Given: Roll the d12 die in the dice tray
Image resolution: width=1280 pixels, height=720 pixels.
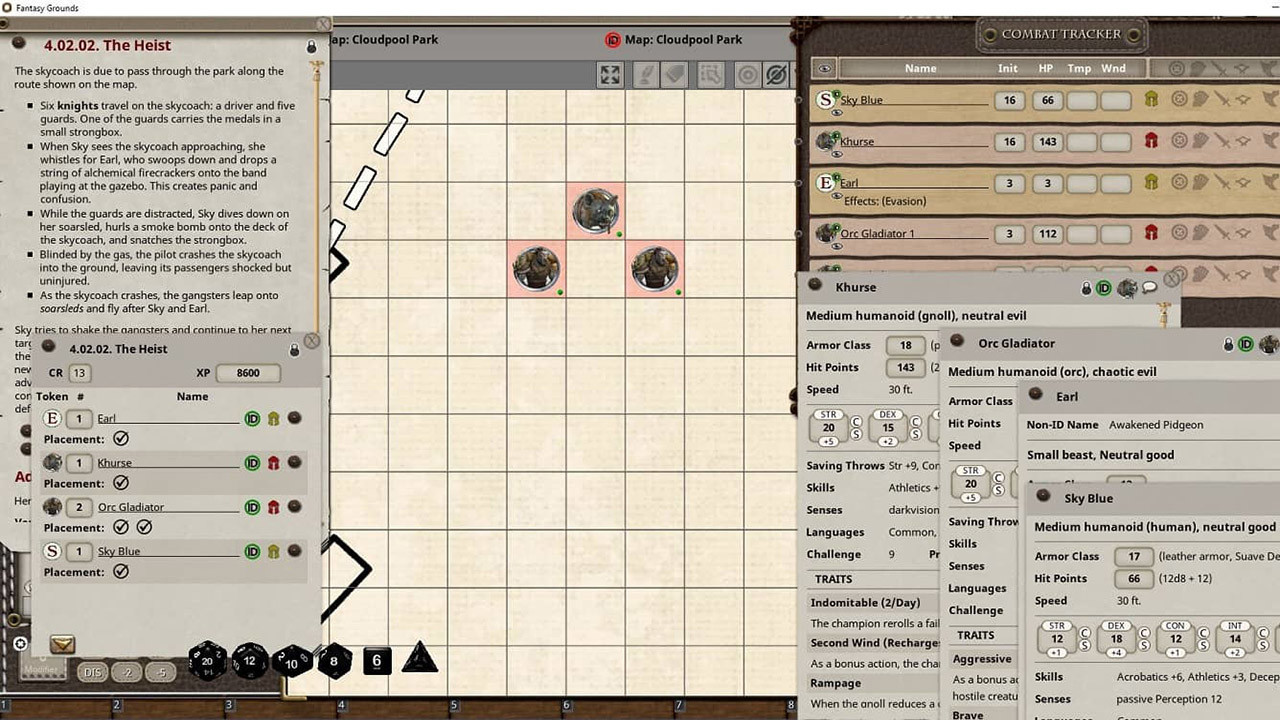Looking at the screenshot, I should click(x=251, y=661).
